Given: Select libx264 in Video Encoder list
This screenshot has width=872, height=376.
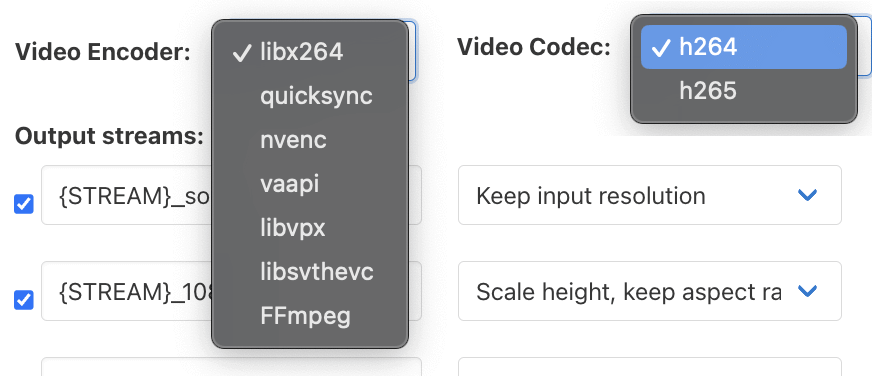Looking at the screenshot, I should coord(310,52).
